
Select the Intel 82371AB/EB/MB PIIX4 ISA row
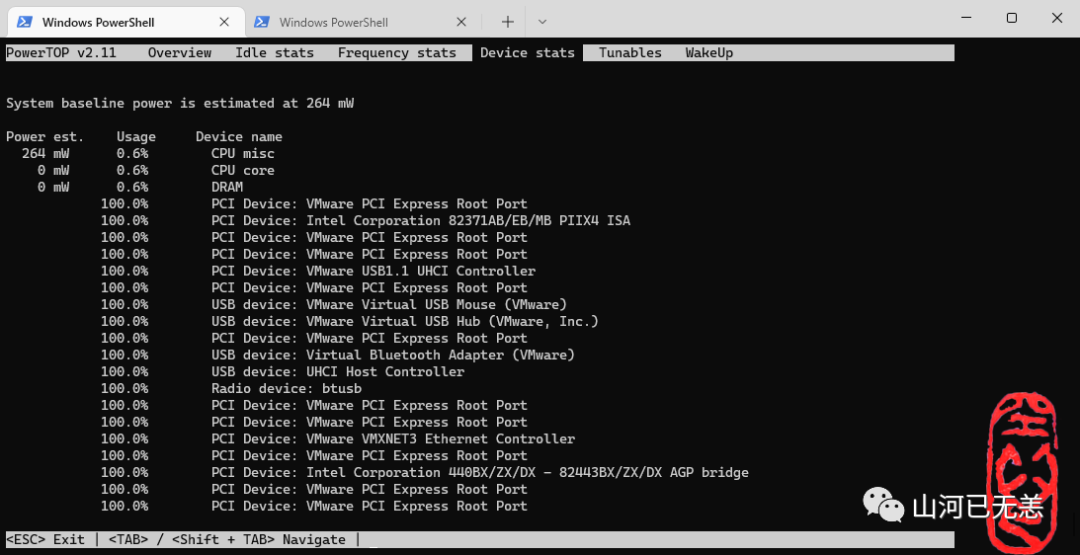click(366, 221)
